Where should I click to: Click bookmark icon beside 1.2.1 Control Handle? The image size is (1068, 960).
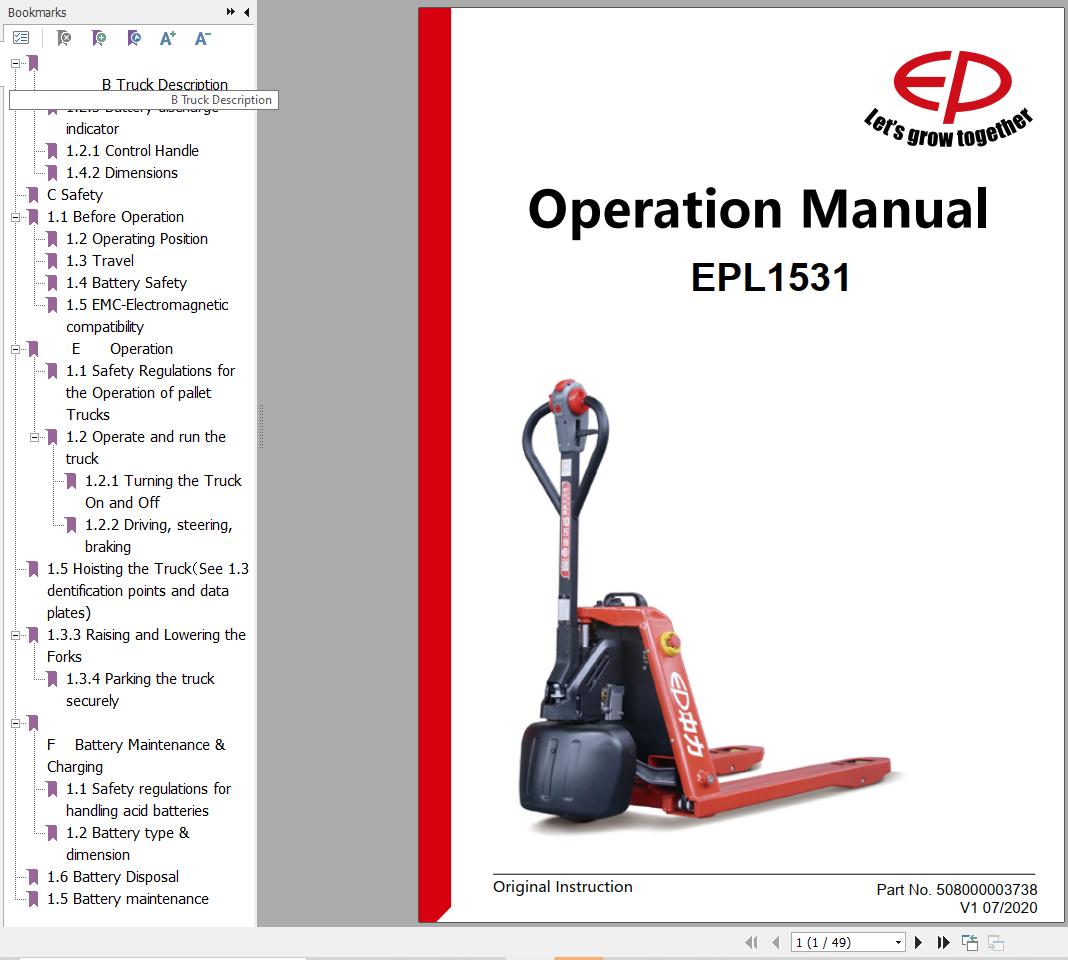pyautogui.click(x=52, y=151)
